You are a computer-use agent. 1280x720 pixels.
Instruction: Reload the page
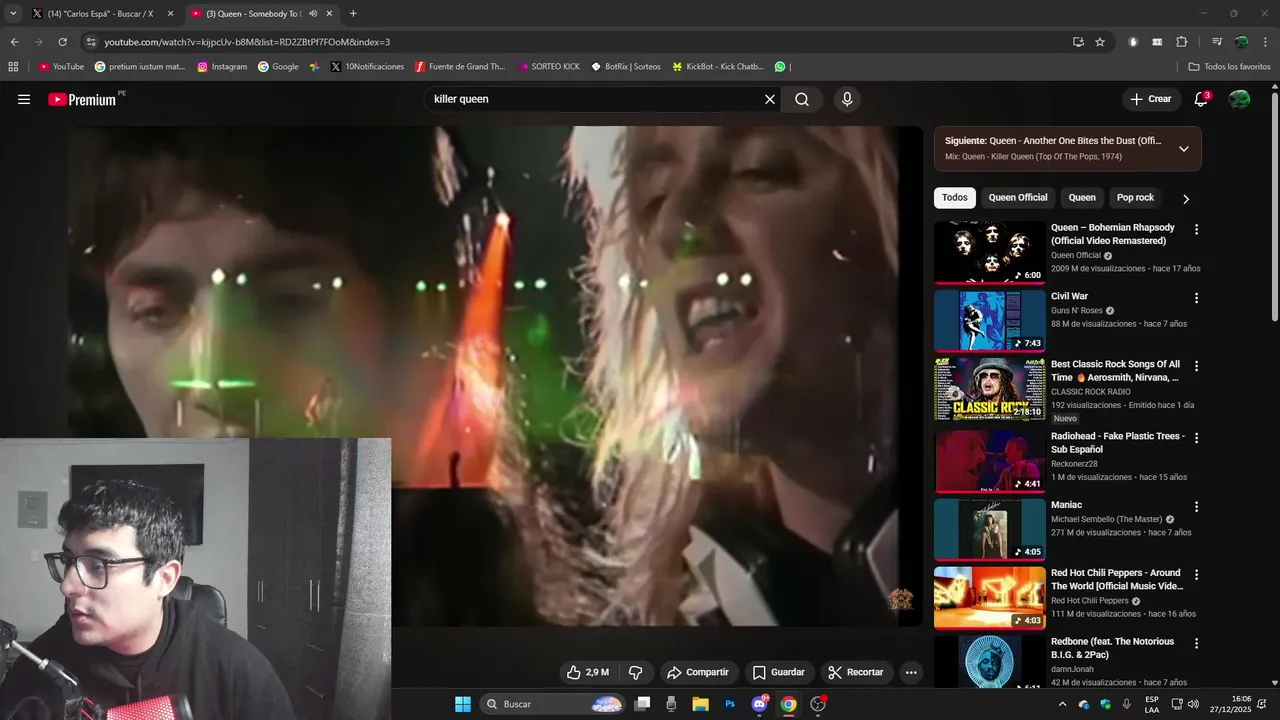click(x=62, y=42)
